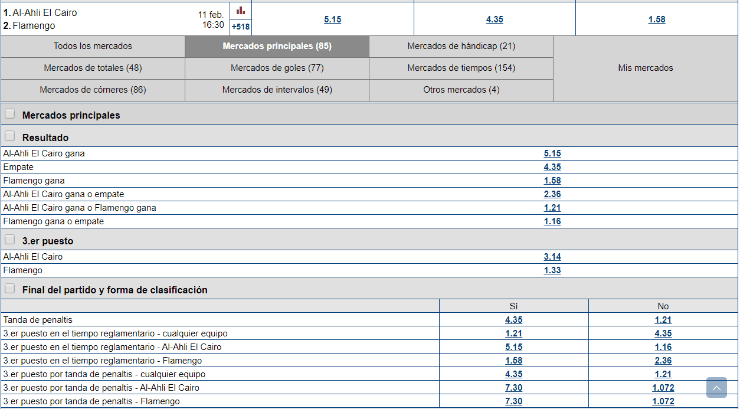This screenshot has width=740, height=409.
Task: Pick the Empate odds 4.35 in Resultado
Action: (x=552, y=167)
